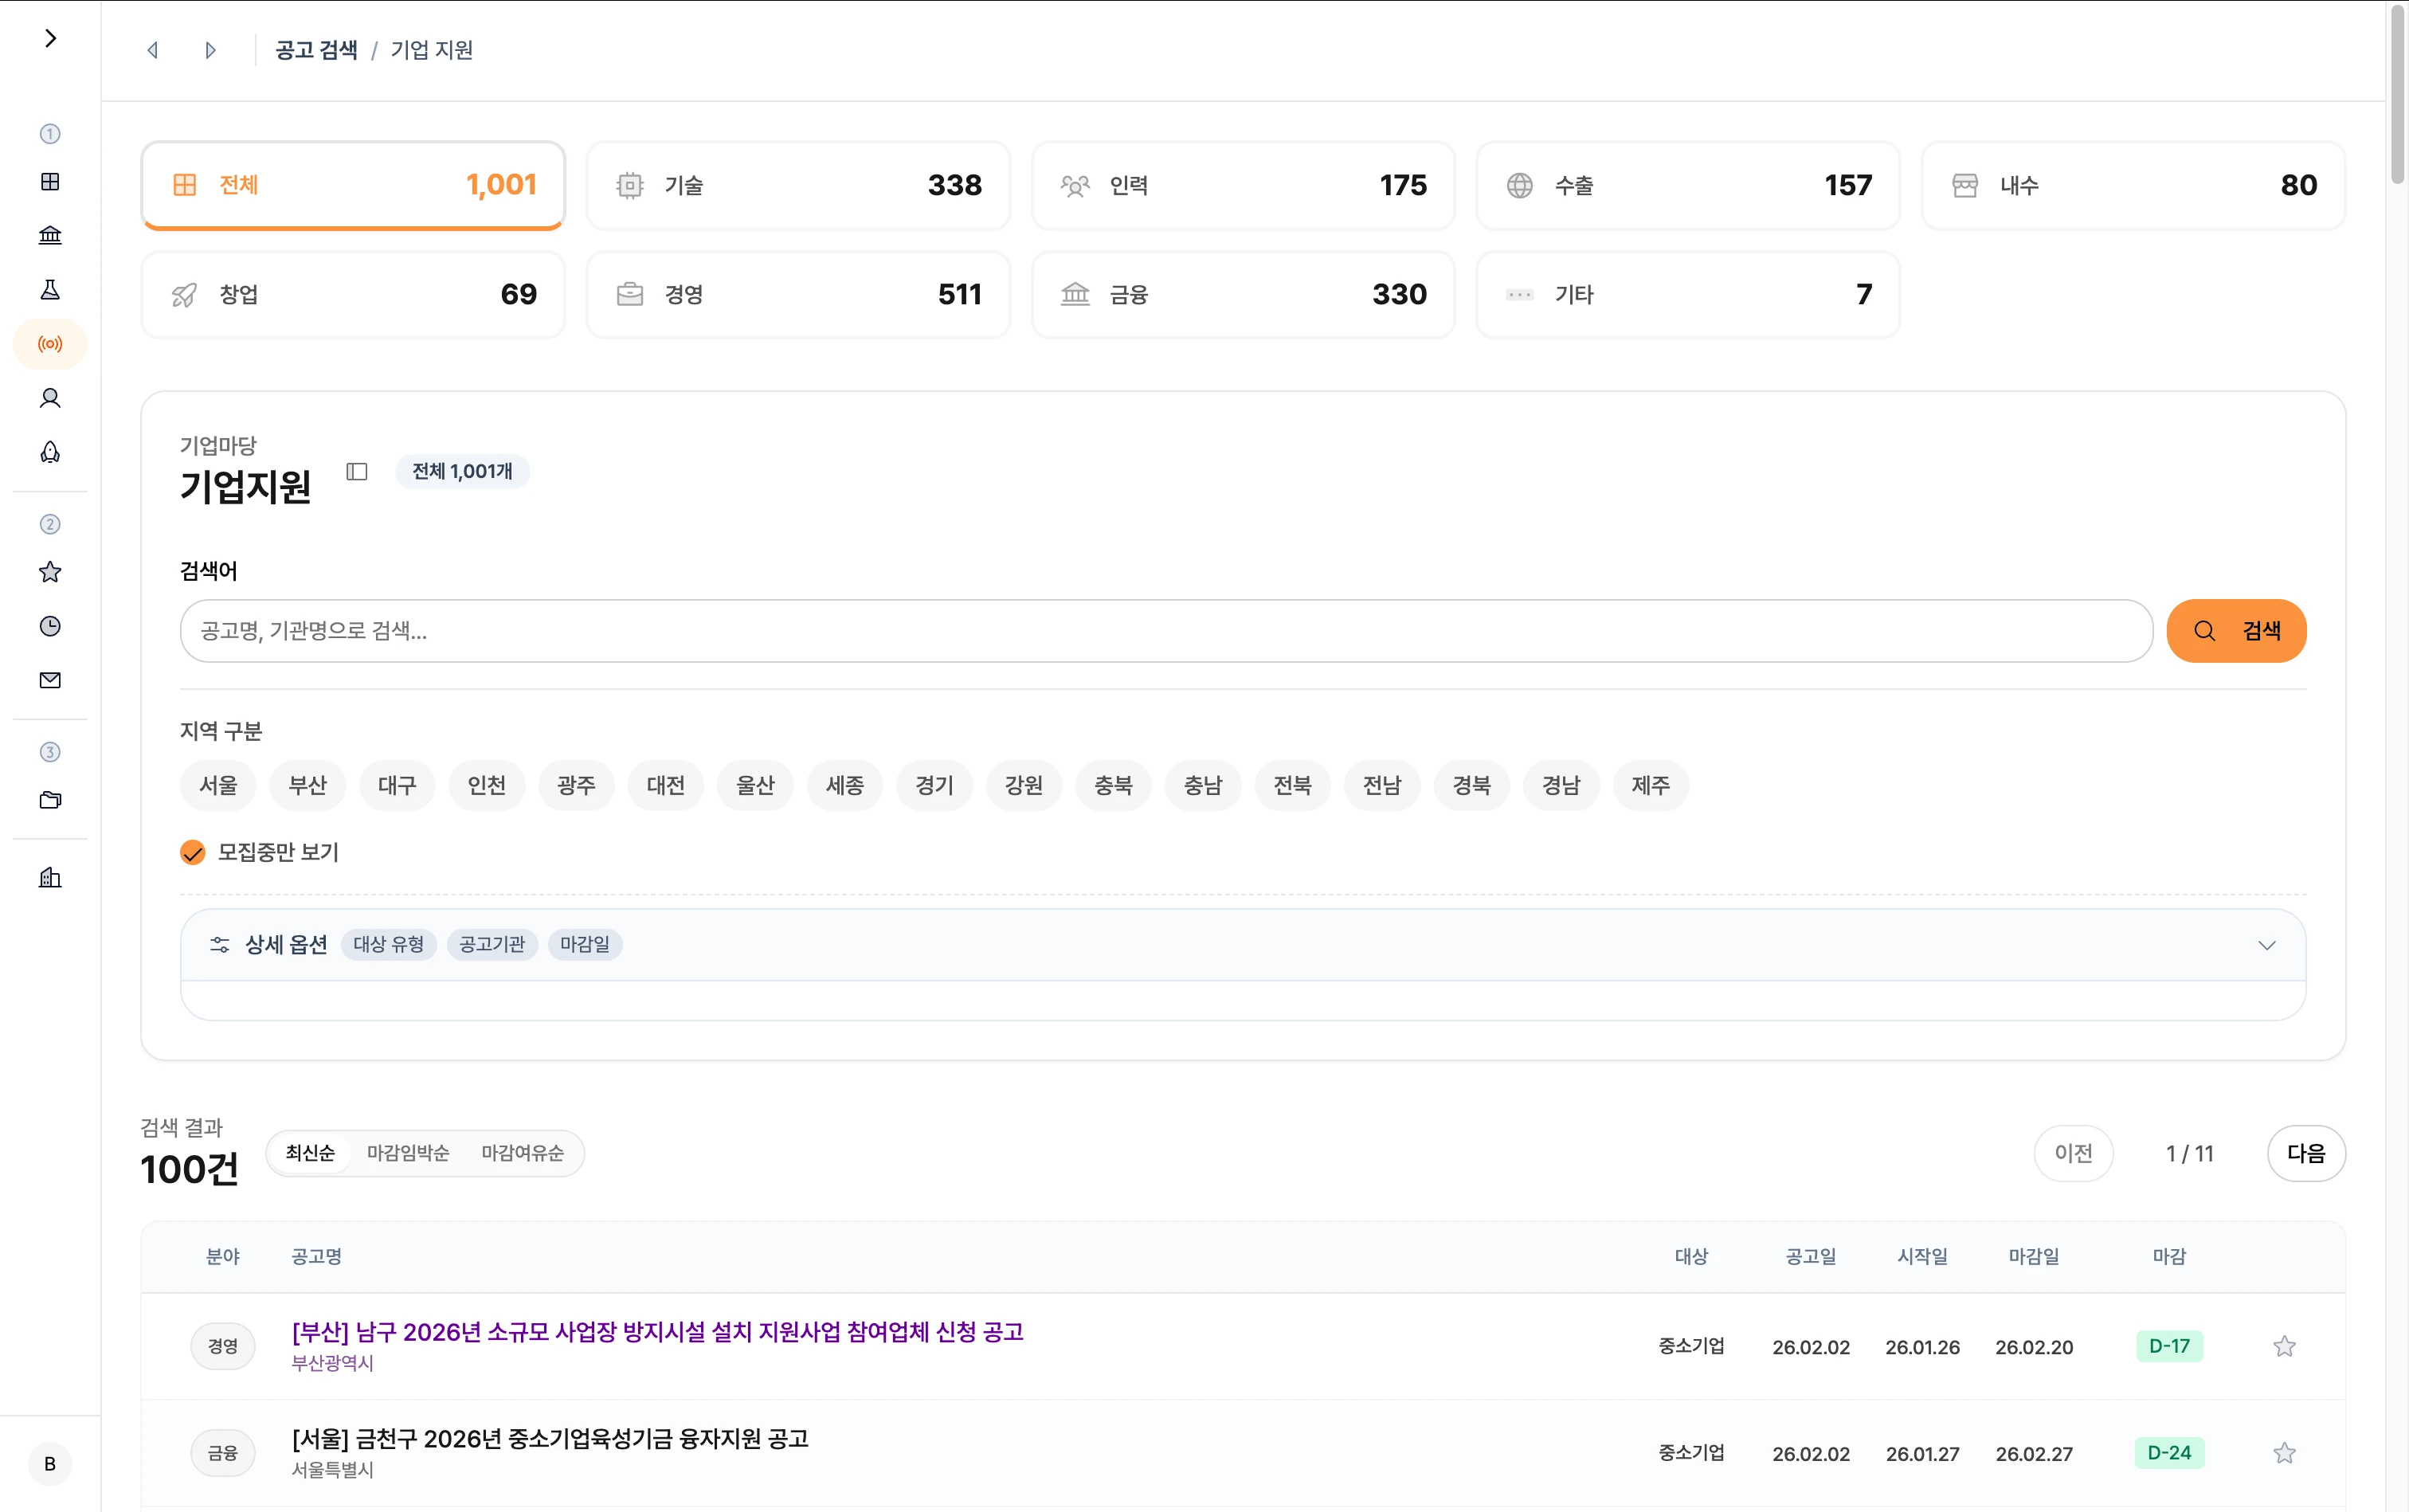This screenshot has width=2409, height=1512.
Task: Open the clock history sidebar icon
Action: point(50,626)
